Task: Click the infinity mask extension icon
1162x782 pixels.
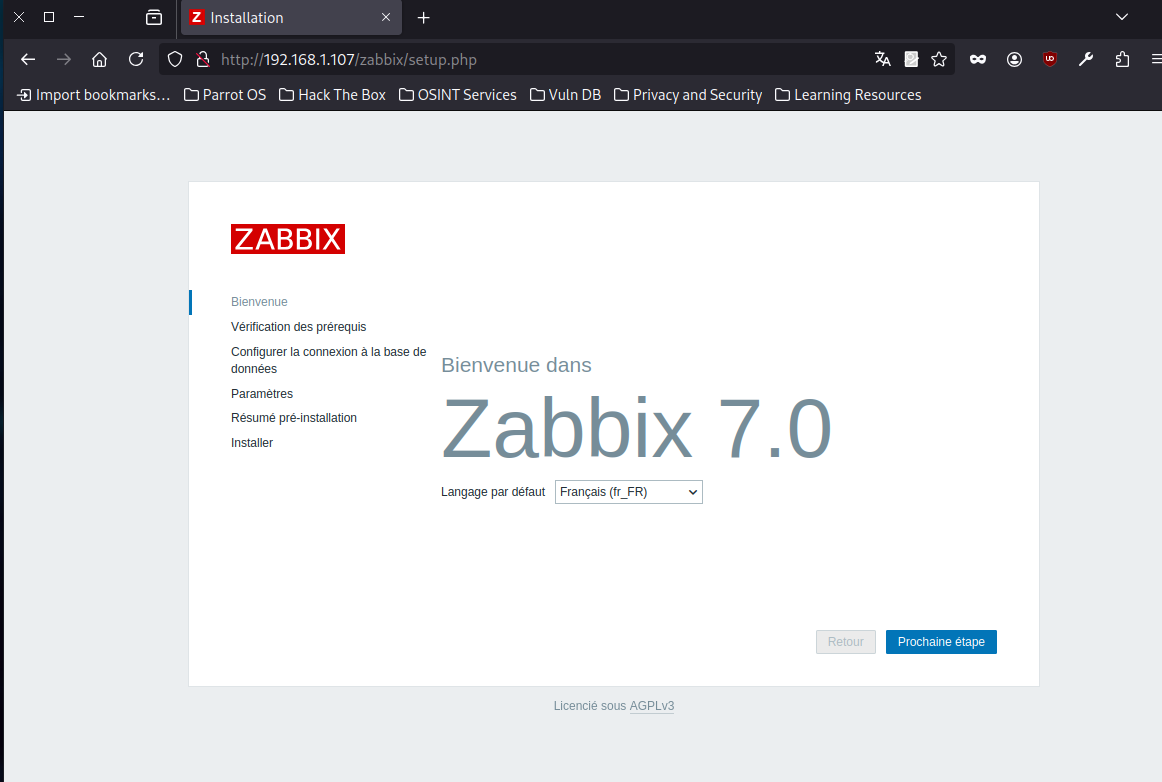Action: (x=978, y=59)
